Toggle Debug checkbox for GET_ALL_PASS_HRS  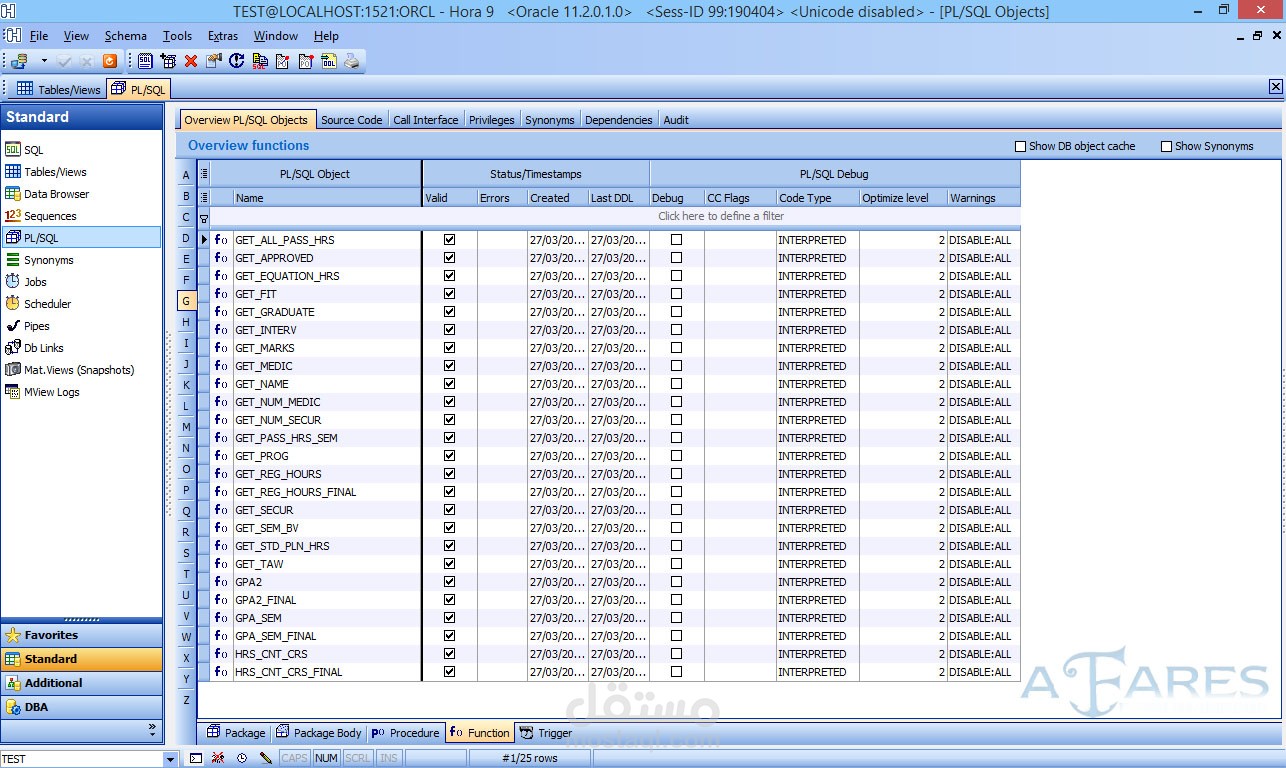pyautogui.click(x=677, y=240)
